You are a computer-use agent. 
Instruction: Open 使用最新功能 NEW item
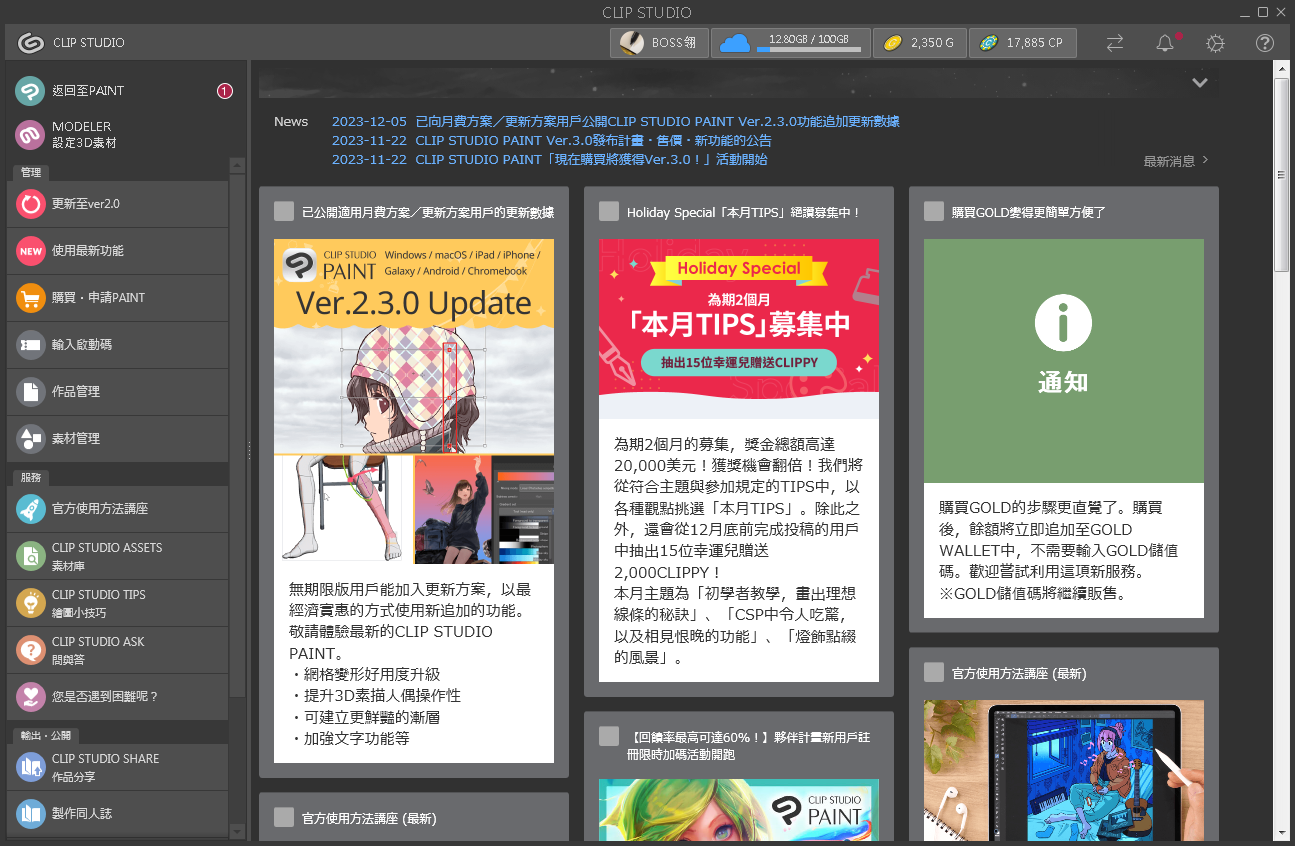pyautogui.click(x=117, y=251)
